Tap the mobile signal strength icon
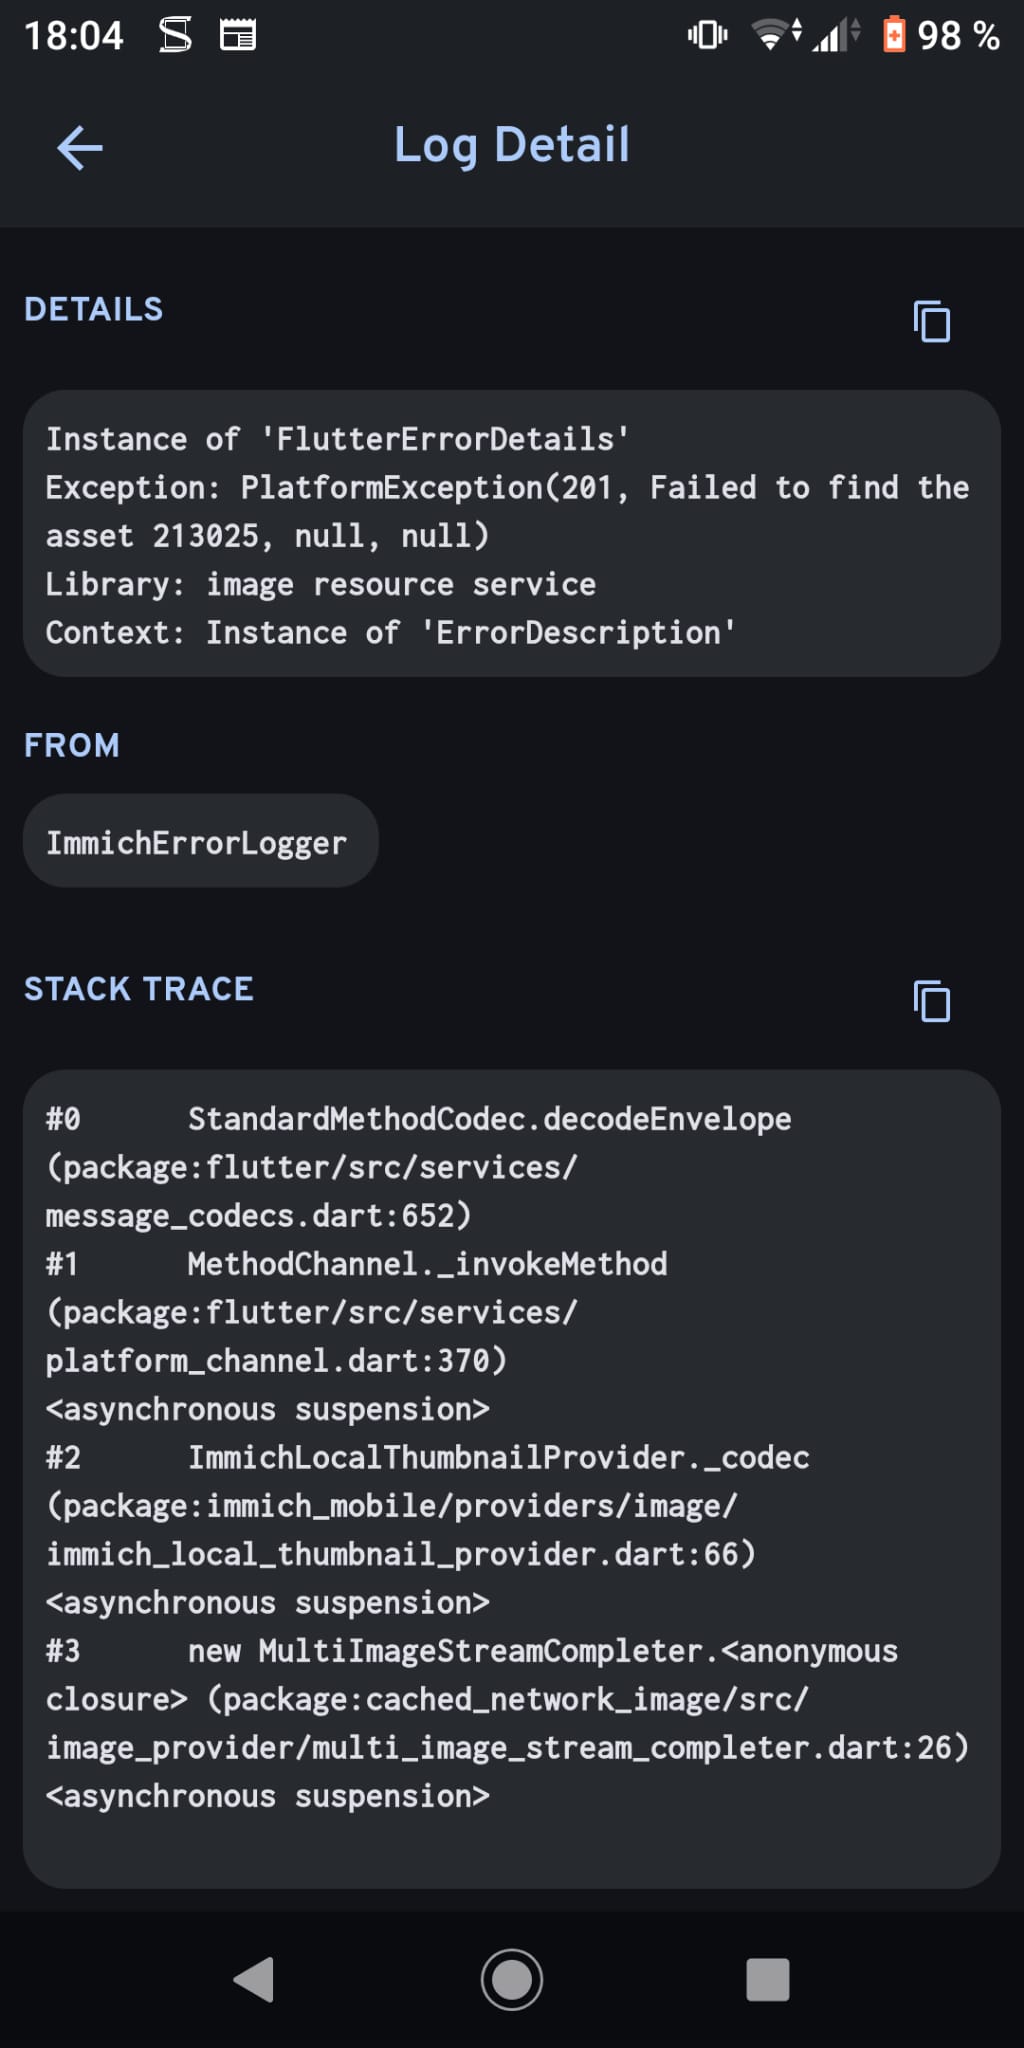 tap(833, 36)
